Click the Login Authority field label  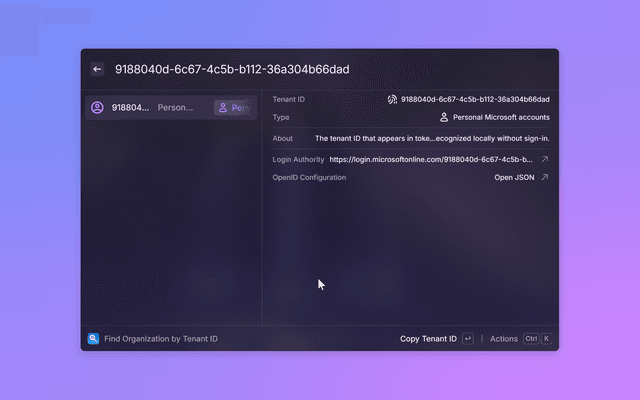click(298, 159)
